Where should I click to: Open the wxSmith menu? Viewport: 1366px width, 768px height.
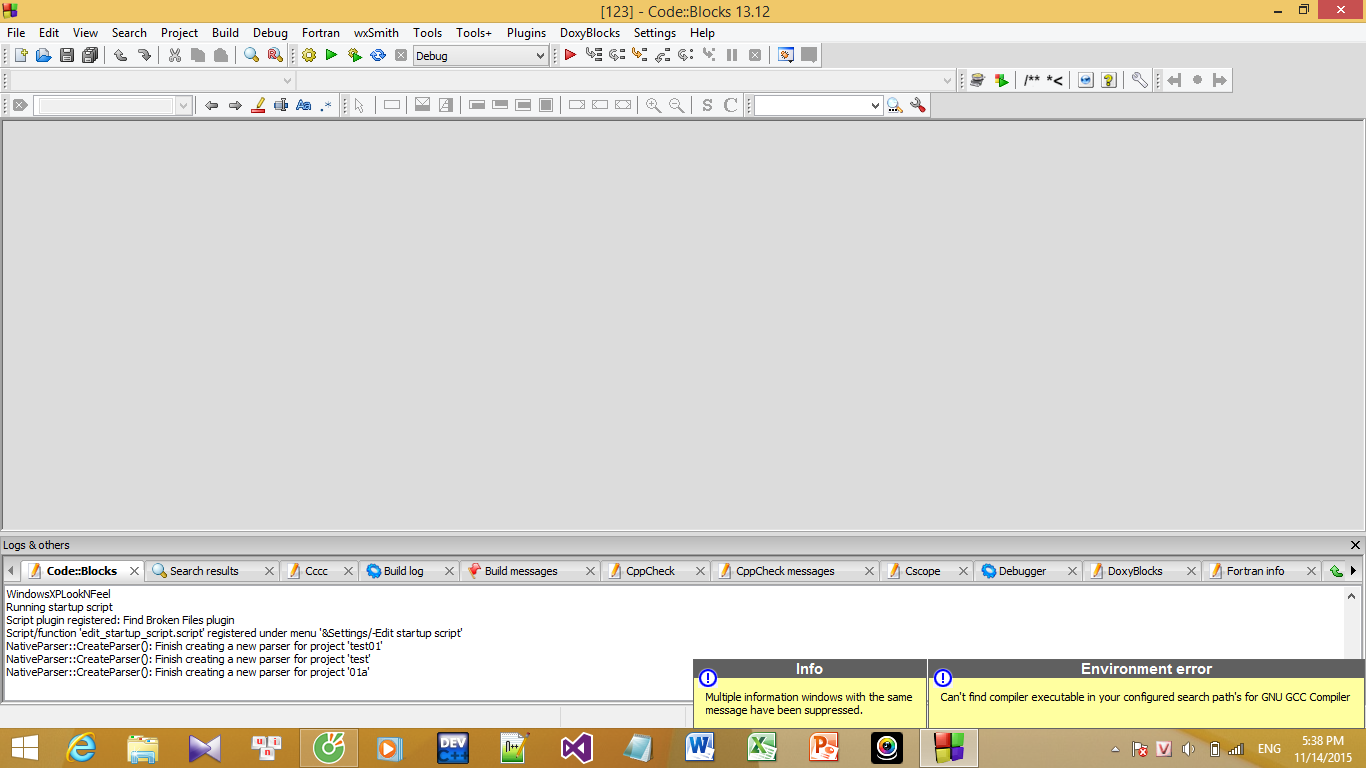pos(376,32)
